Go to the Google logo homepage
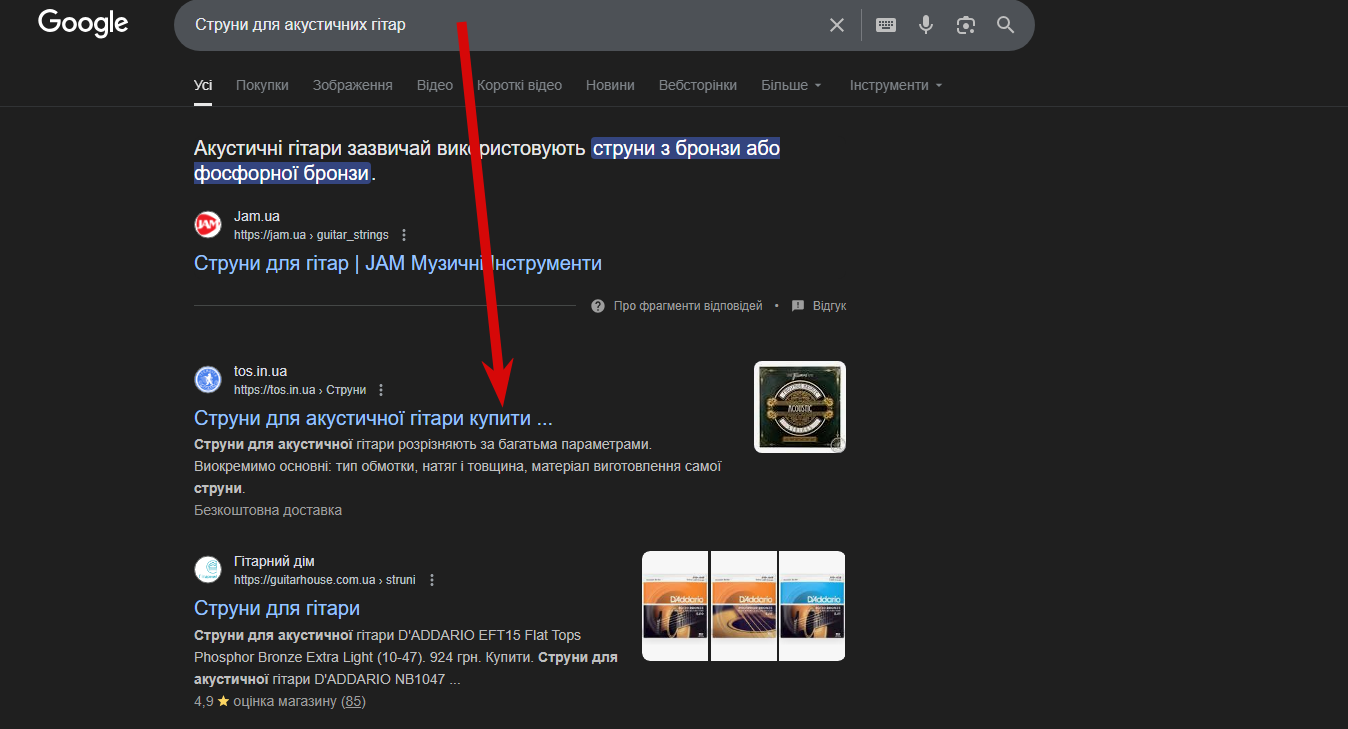 point(83,23)
